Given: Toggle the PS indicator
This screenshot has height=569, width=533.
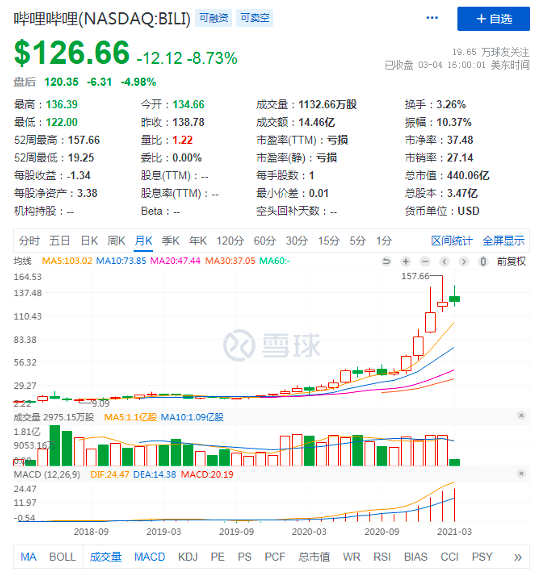Looking at the screenshot, I should click(245, 557).
